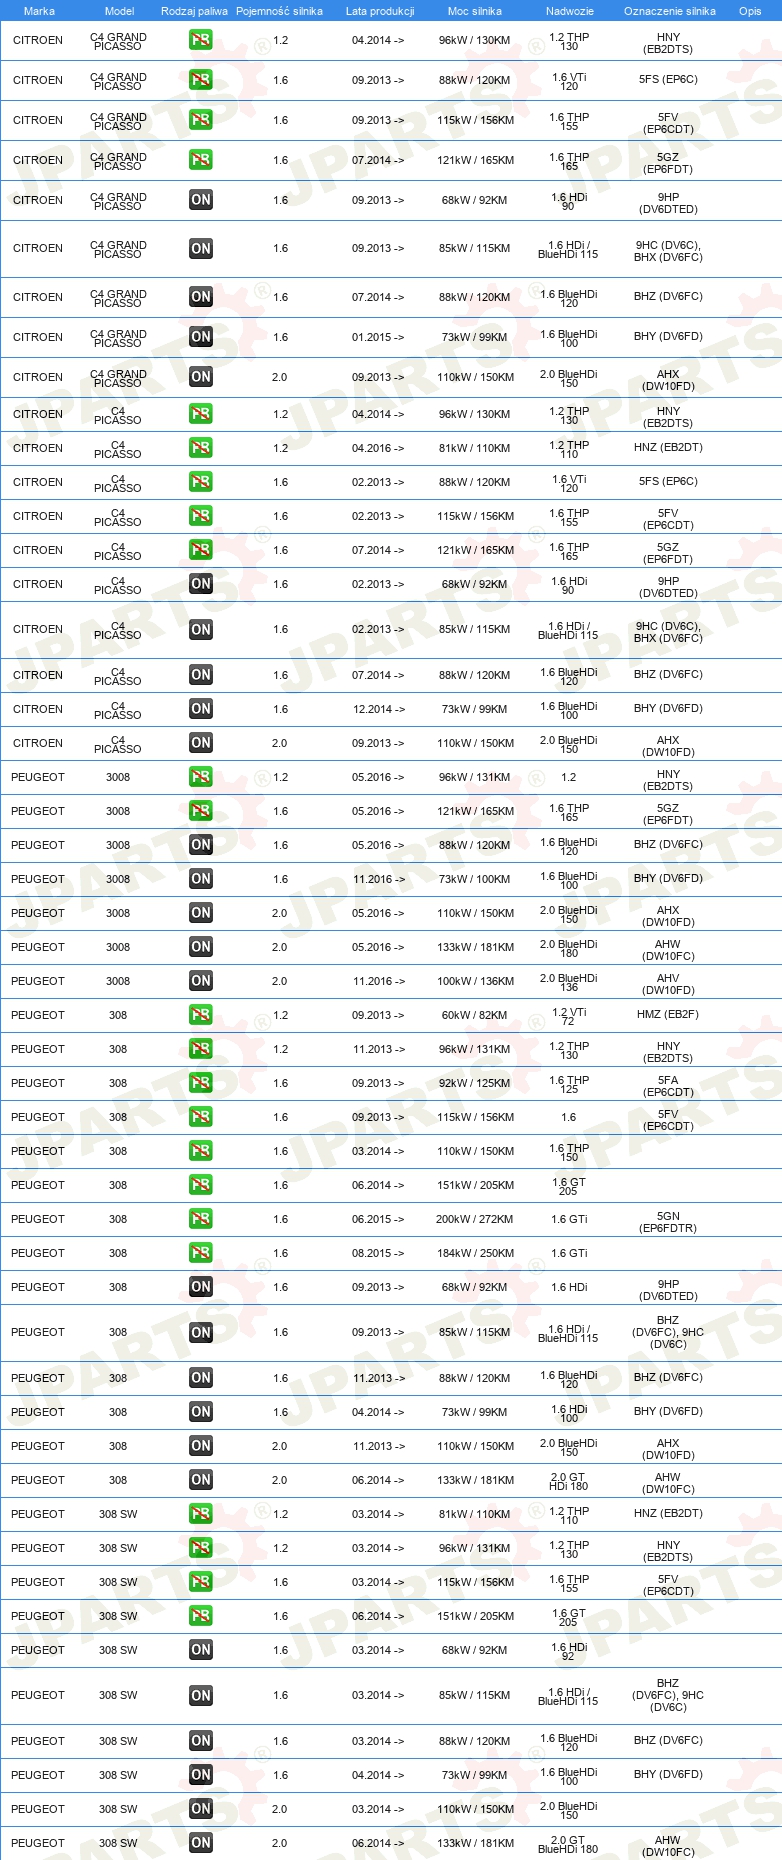The height and width of the screenshot is (1860, 782).
Task: Select the ON icon in the C4 Grand Picasso 2.0 110kW/150KM row
Action: [x=201, y=377]
